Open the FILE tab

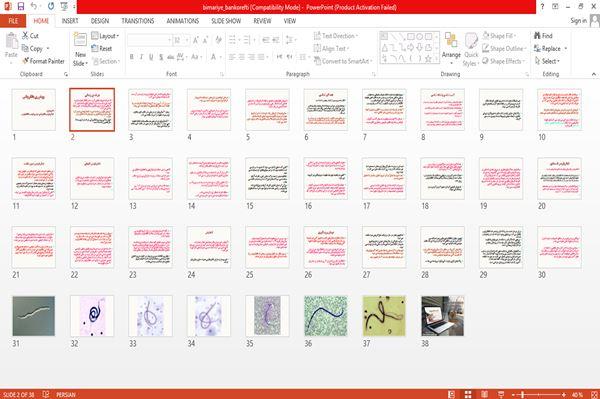coord(13,21)
